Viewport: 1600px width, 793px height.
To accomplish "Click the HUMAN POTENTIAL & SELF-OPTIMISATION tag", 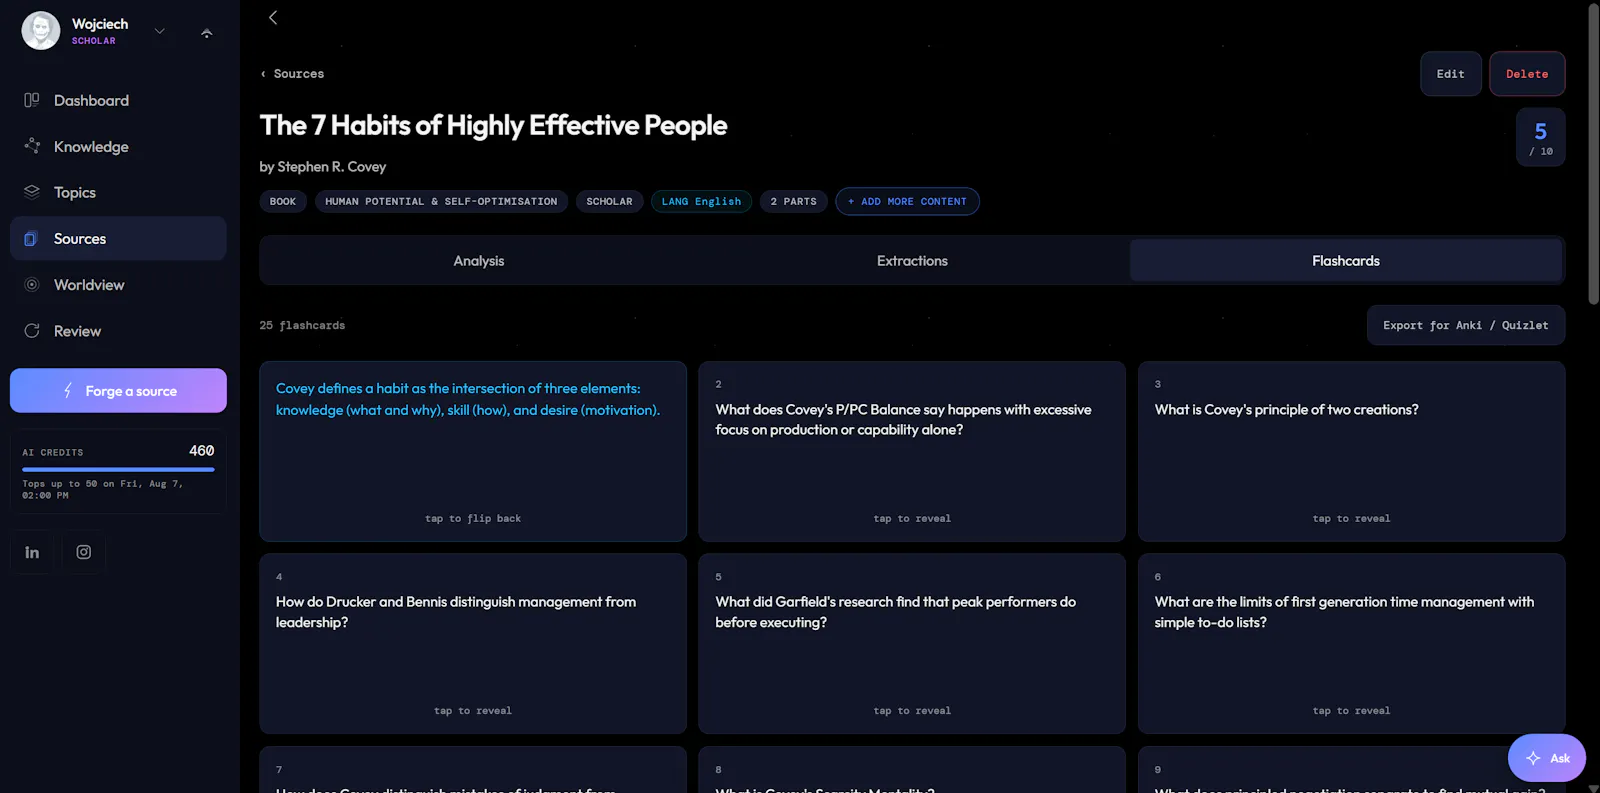I will click(x=441, y=201).
